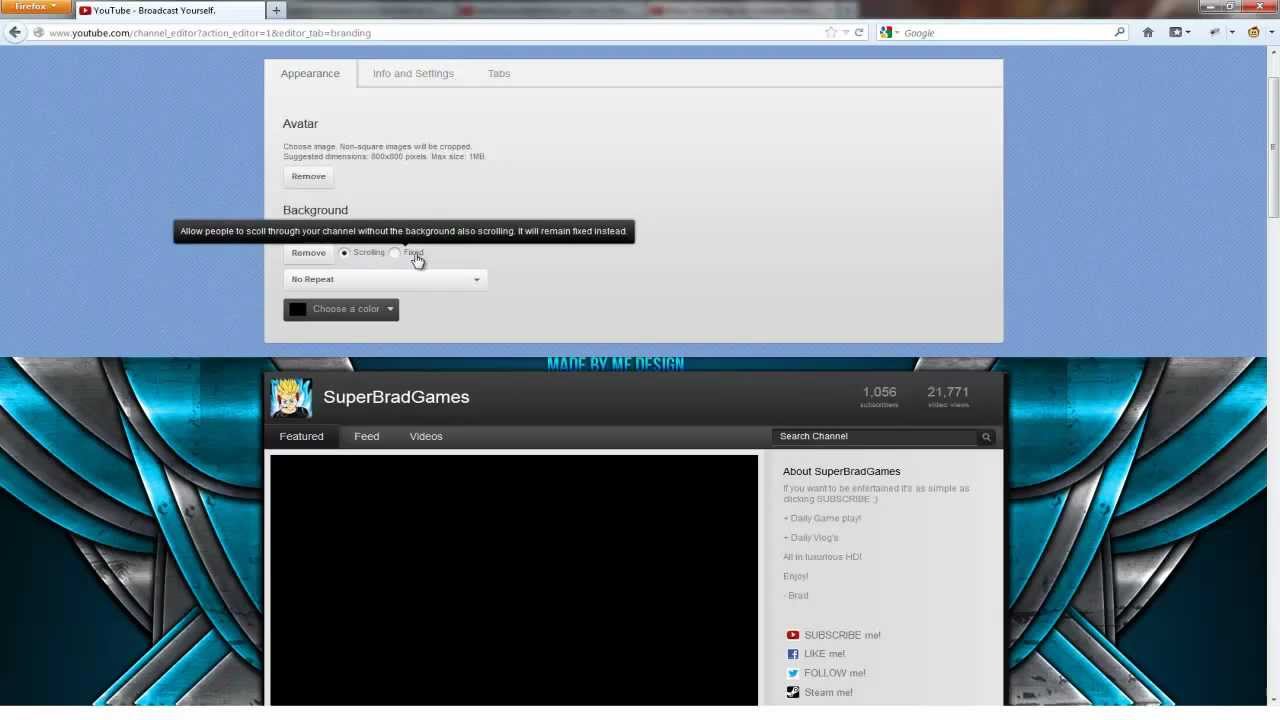Screen dimensions: 1280x720
Task: Click in the Search Channel field
Action: coord(876,437)
